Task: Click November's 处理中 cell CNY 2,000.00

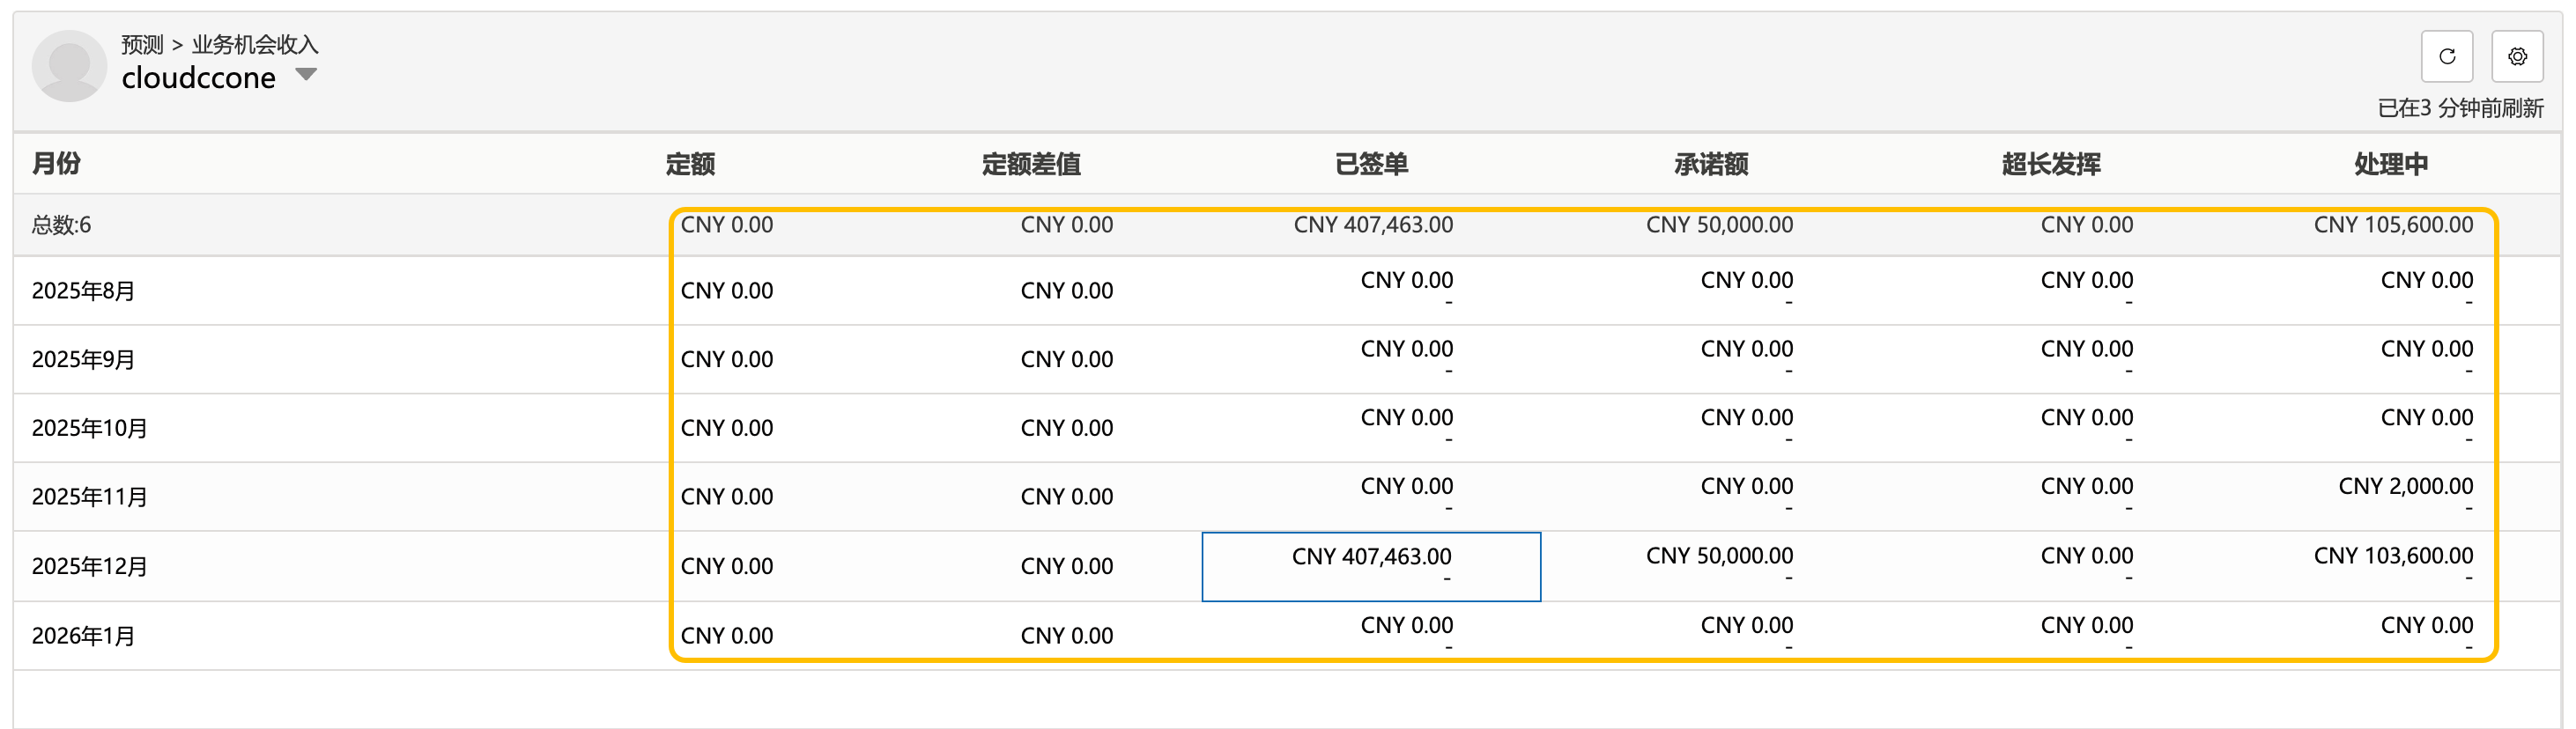Action: (x=2405, y=487)
